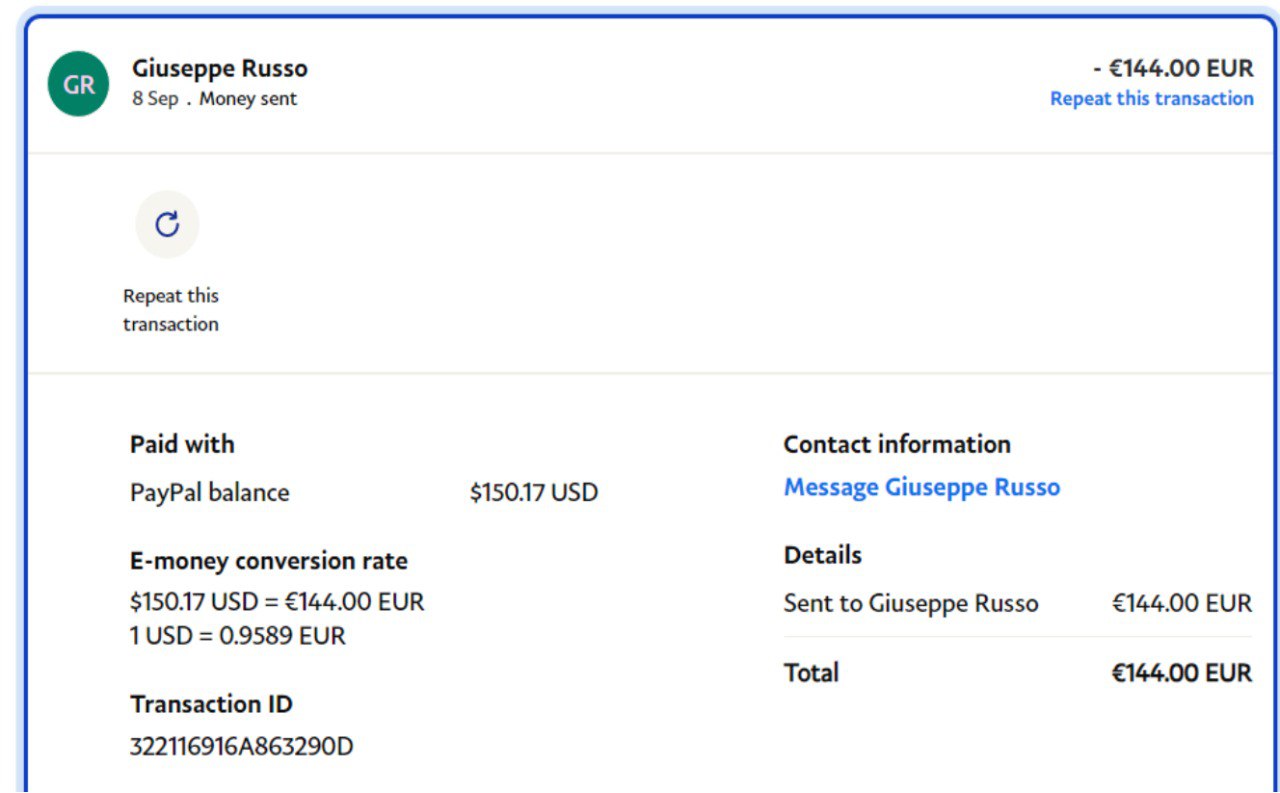Click the Details section heading
Screen dimensions: 1280x793
(x=822, y=555)
